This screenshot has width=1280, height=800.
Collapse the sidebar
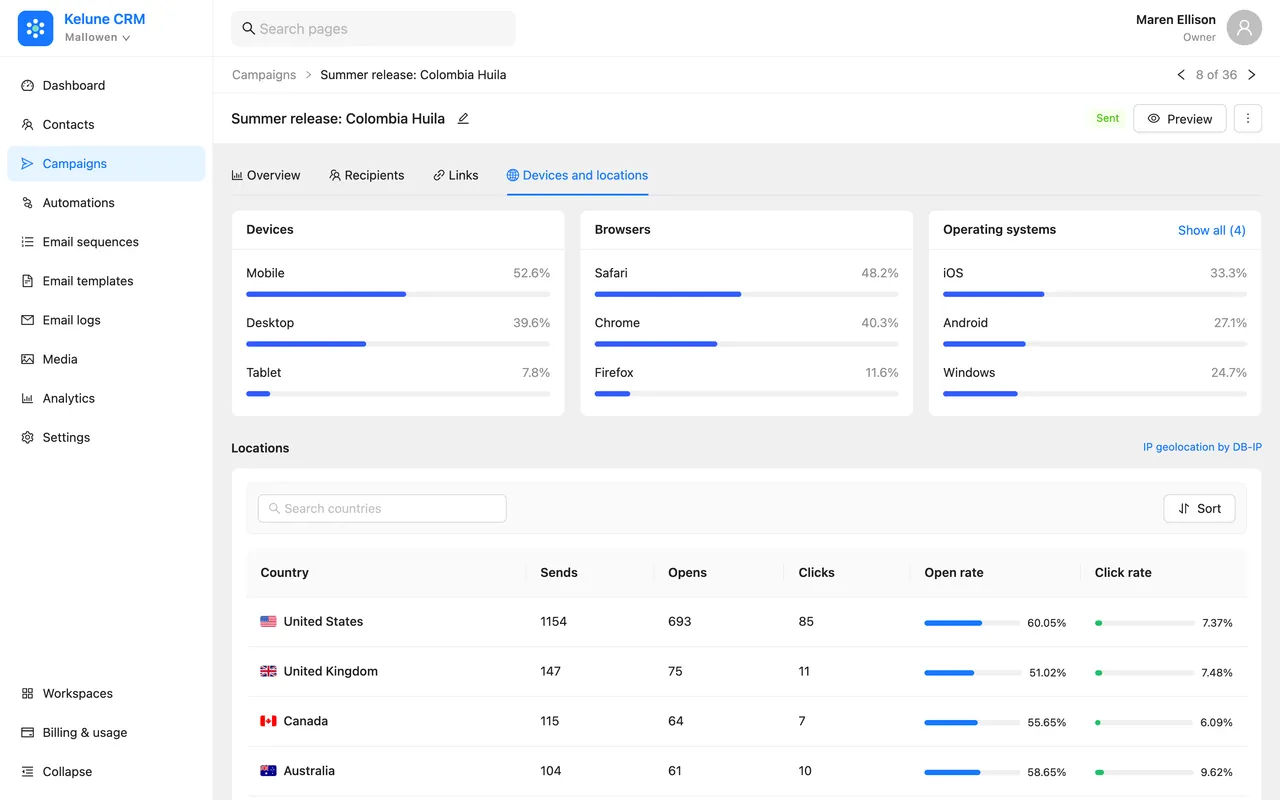pyautogui.click(x=106, y=771)
